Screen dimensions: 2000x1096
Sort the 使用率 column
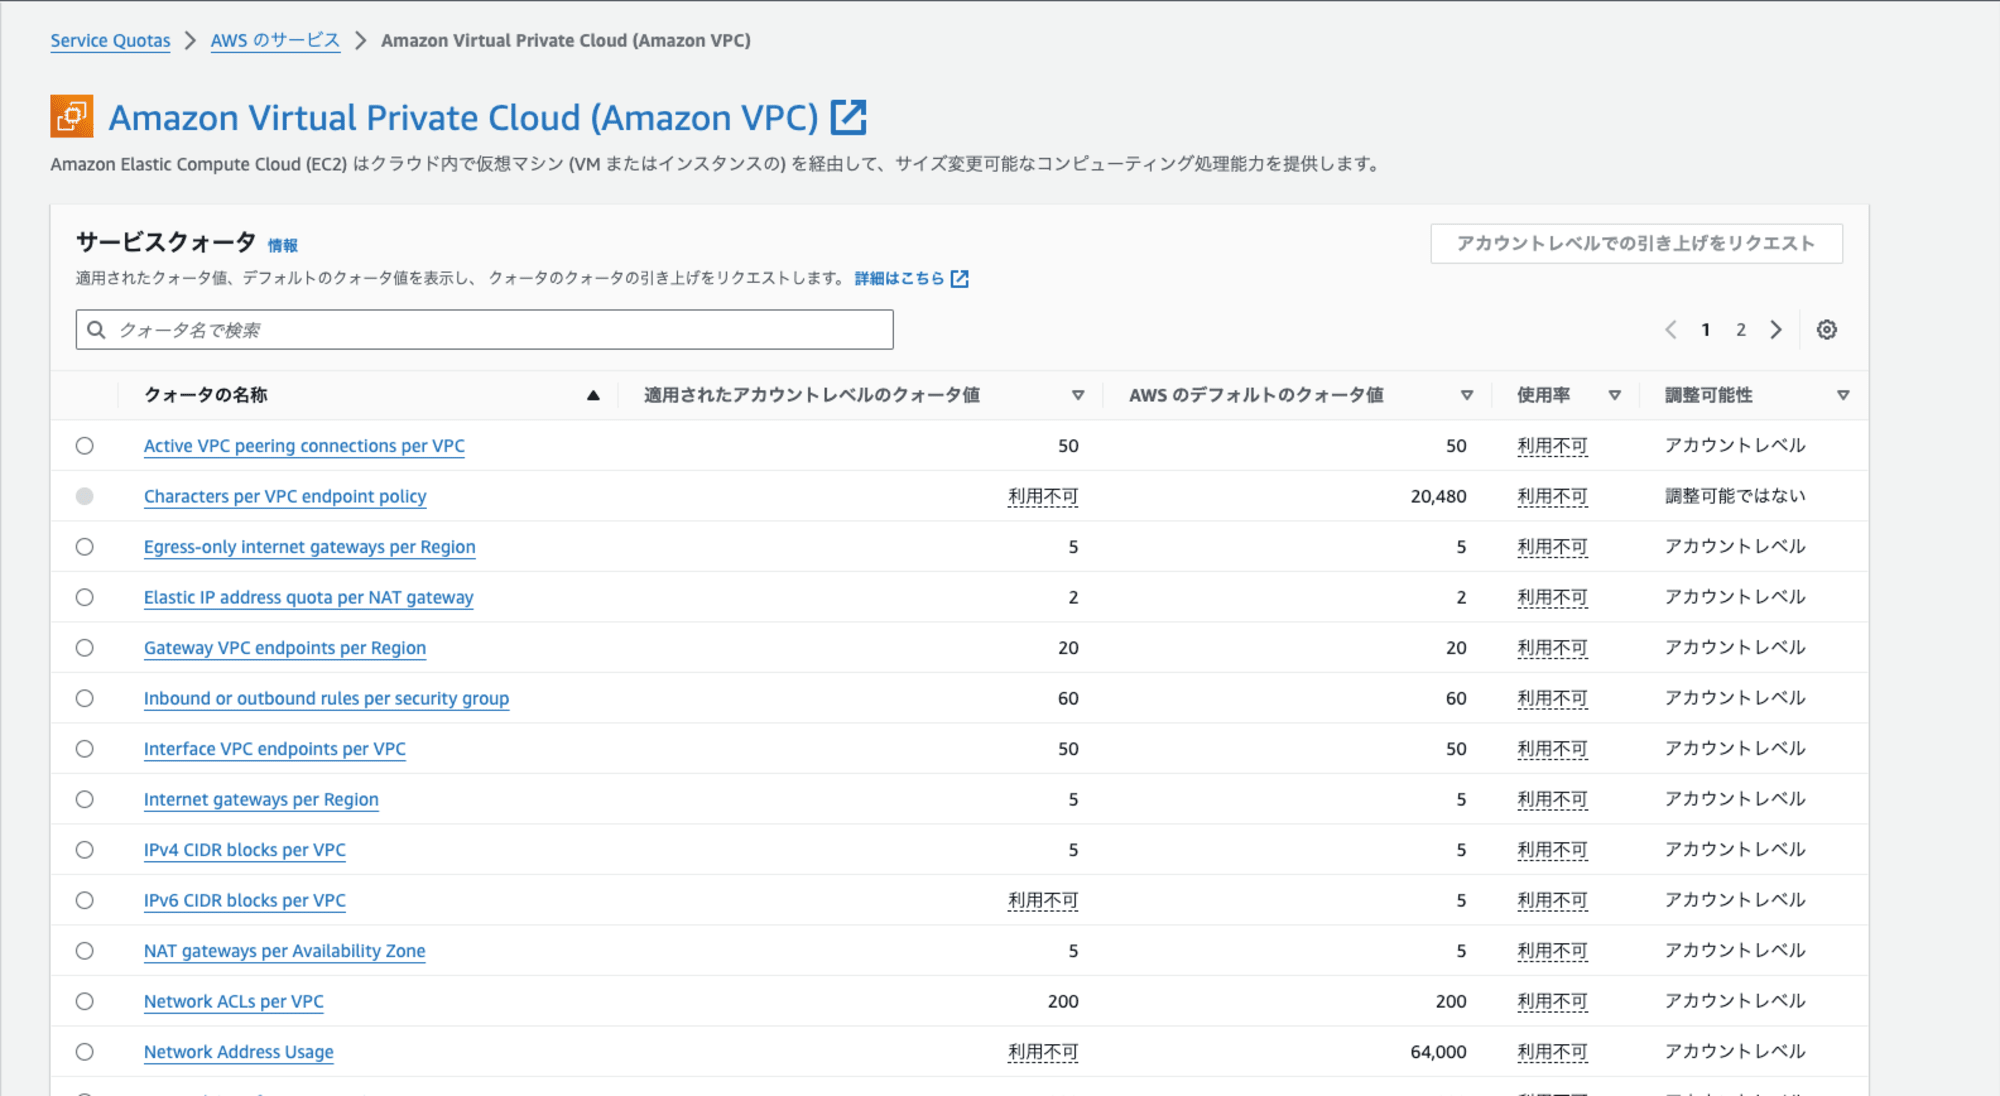(x=1615, y=395)
